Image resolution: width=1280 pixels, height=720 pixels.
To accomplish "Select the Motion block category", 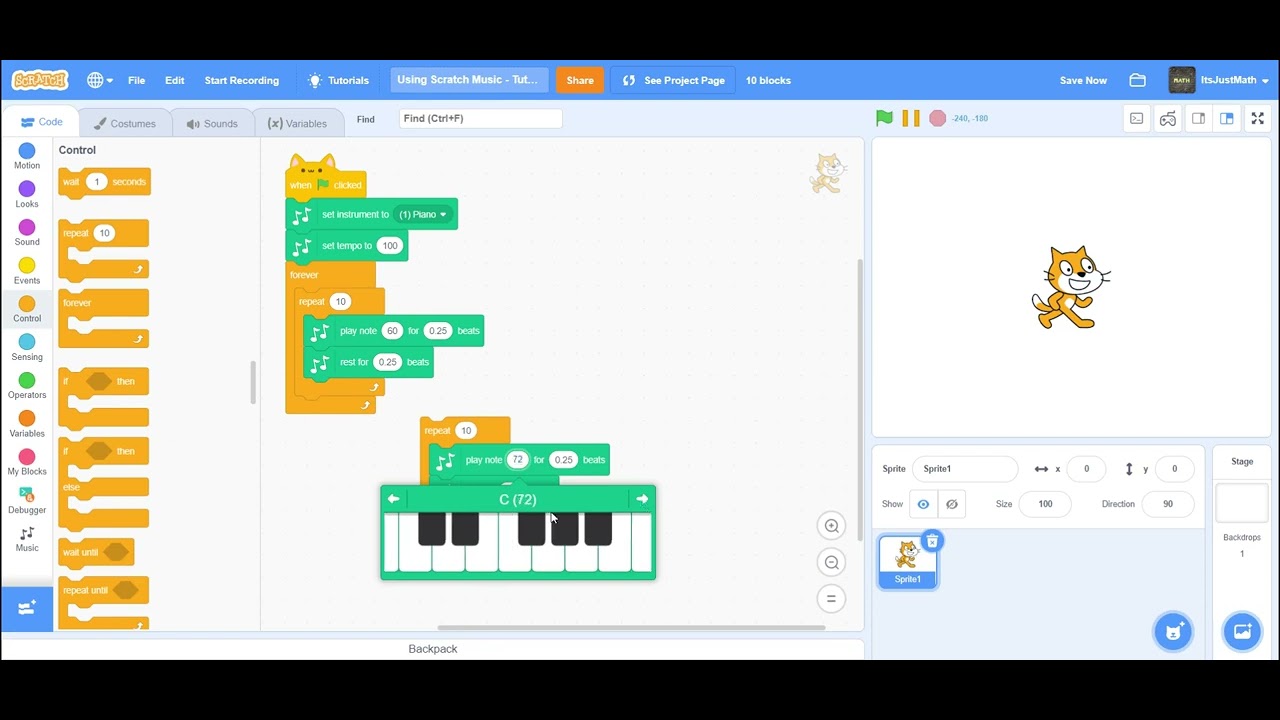I will tap(27, 157).
